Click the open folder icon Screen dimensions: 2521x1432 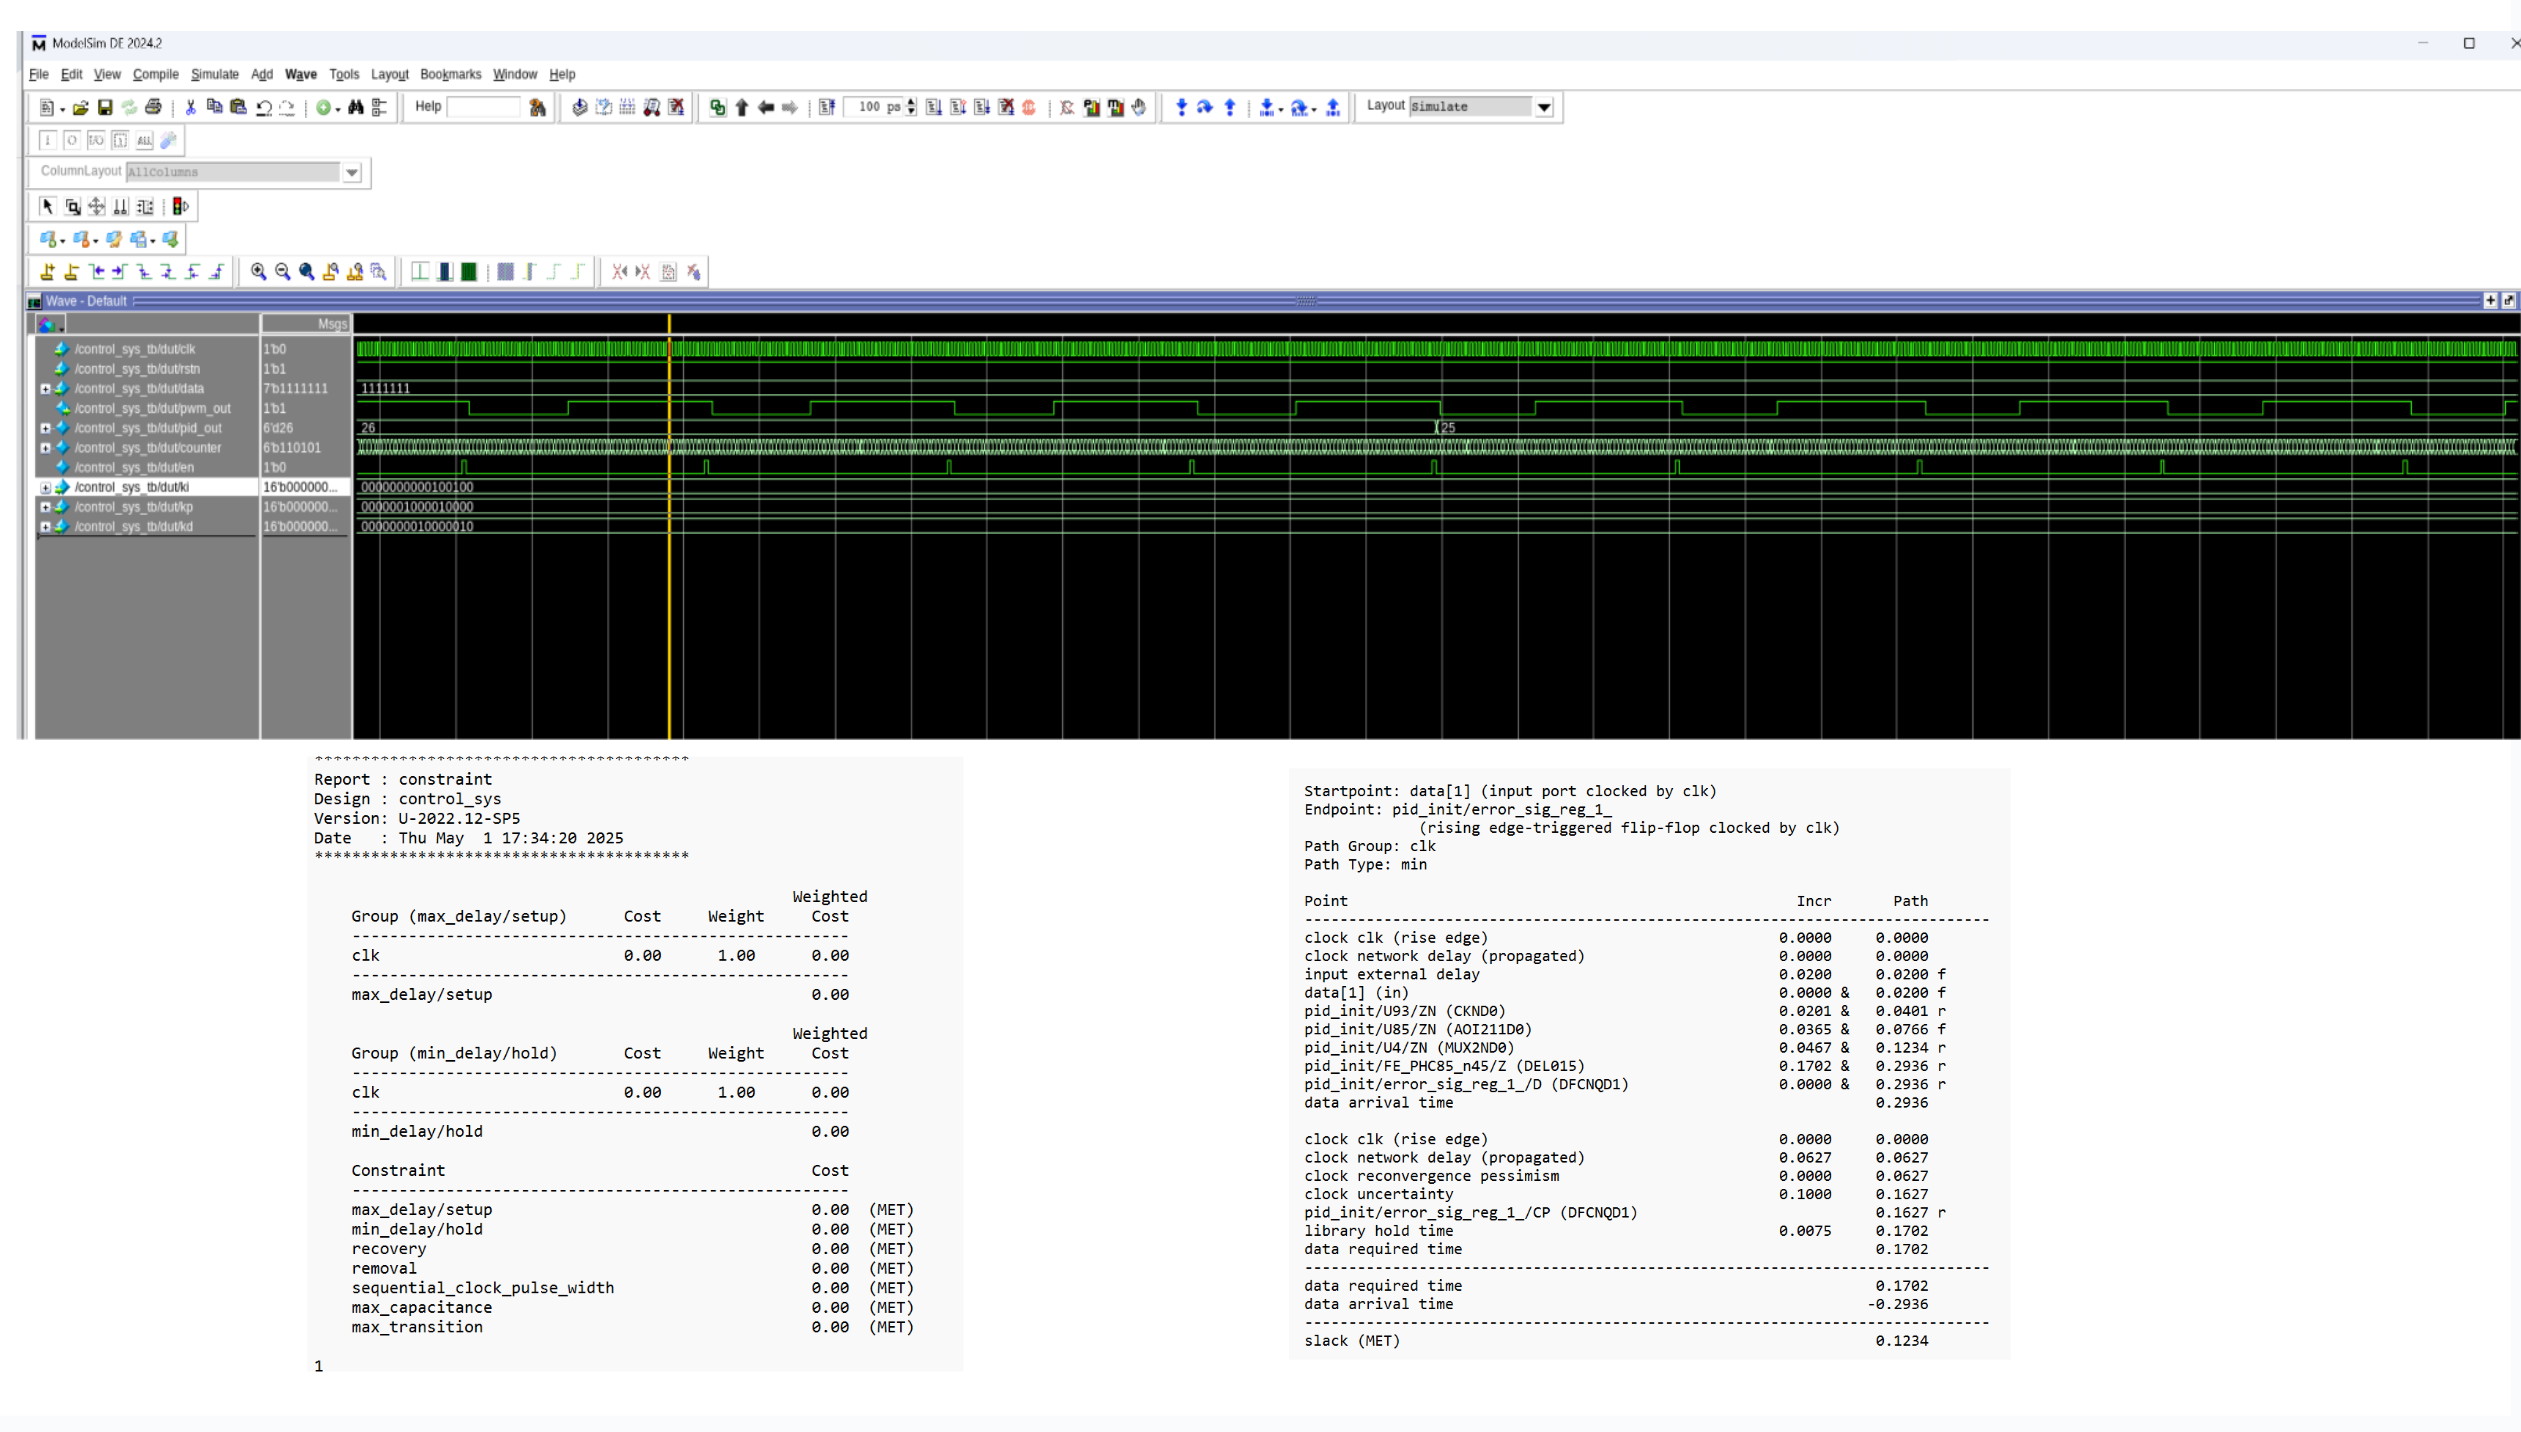pos(81,107)
